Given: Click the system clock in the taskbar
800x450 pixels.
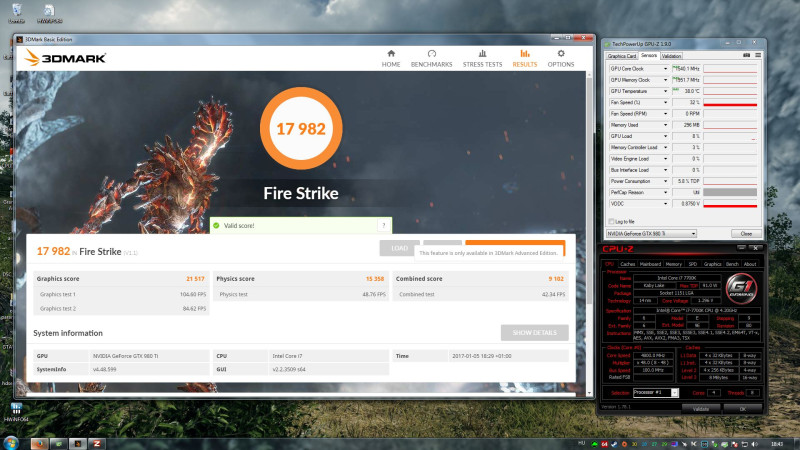Looking at the screenshot, I should [777, 444].
